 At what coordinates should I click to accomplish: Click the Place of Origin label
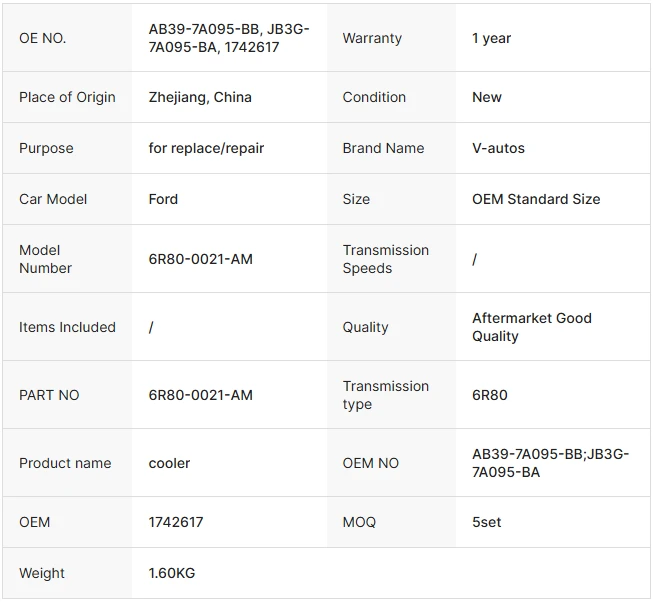tap(67, 97)
